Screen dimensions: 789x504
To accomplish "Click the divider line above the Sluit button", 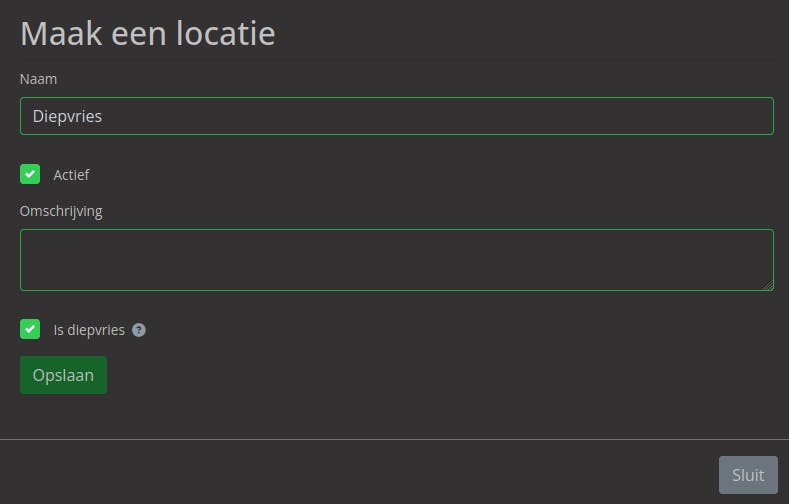I will (394, 439).
